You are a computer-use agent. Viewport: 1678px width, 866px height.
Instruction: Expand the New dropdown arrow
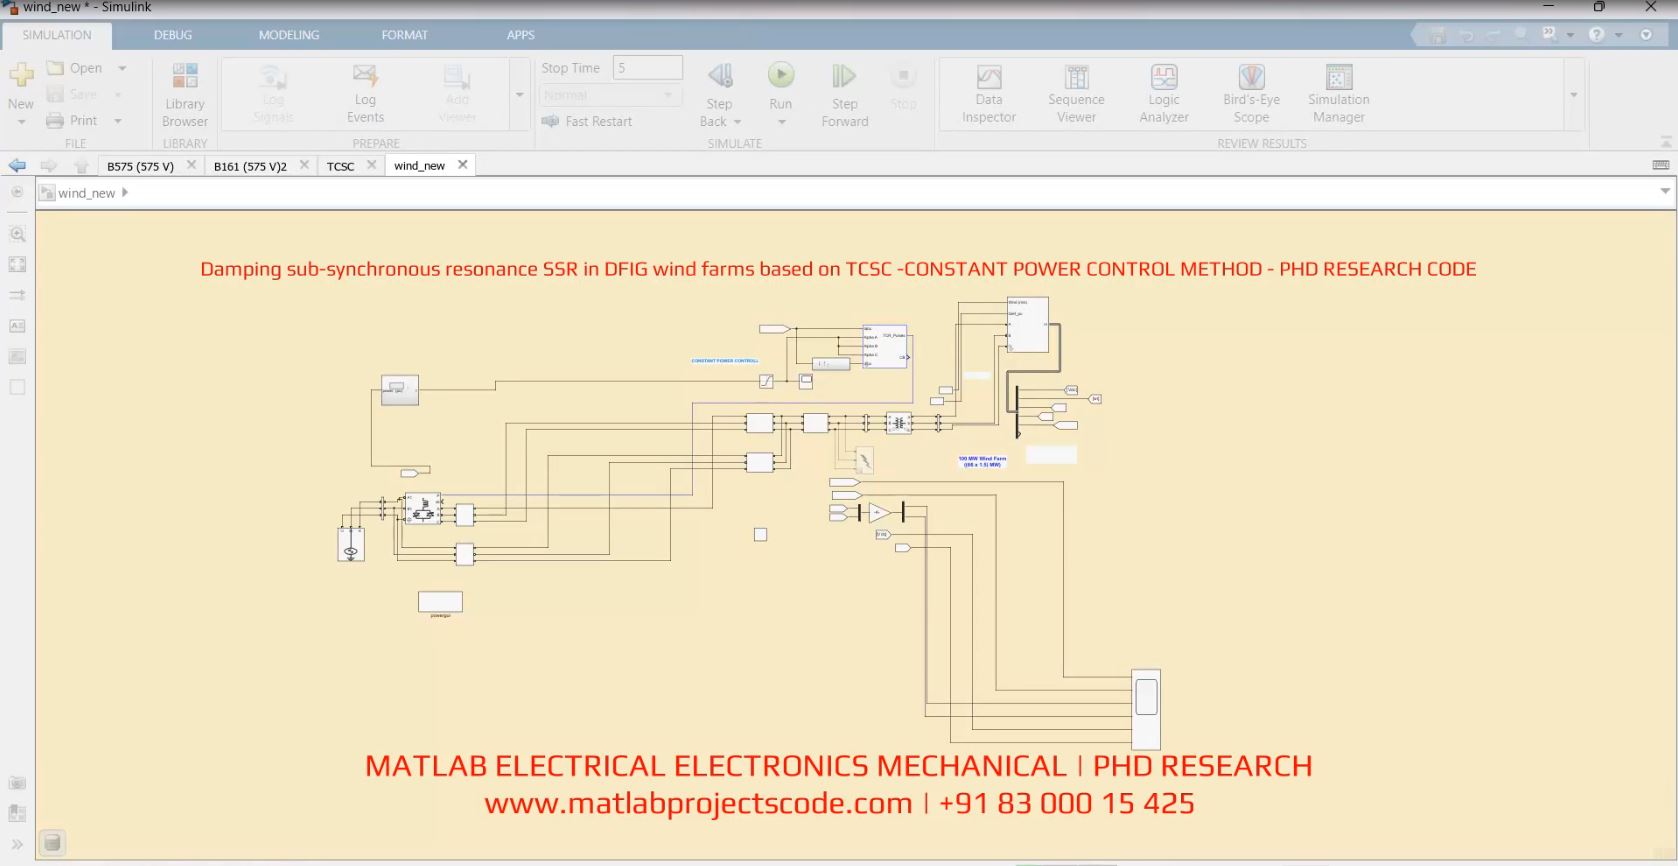point(21,122)
